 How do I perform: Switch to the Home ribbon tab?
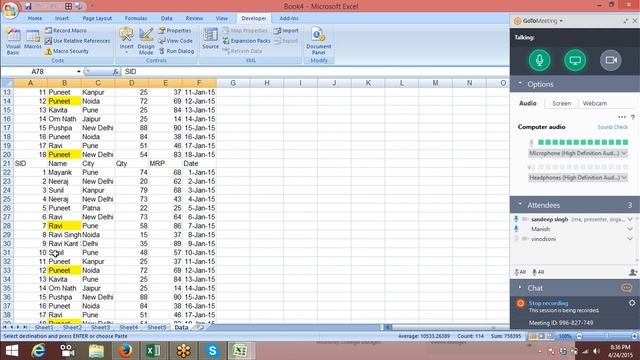coord(35,18)
